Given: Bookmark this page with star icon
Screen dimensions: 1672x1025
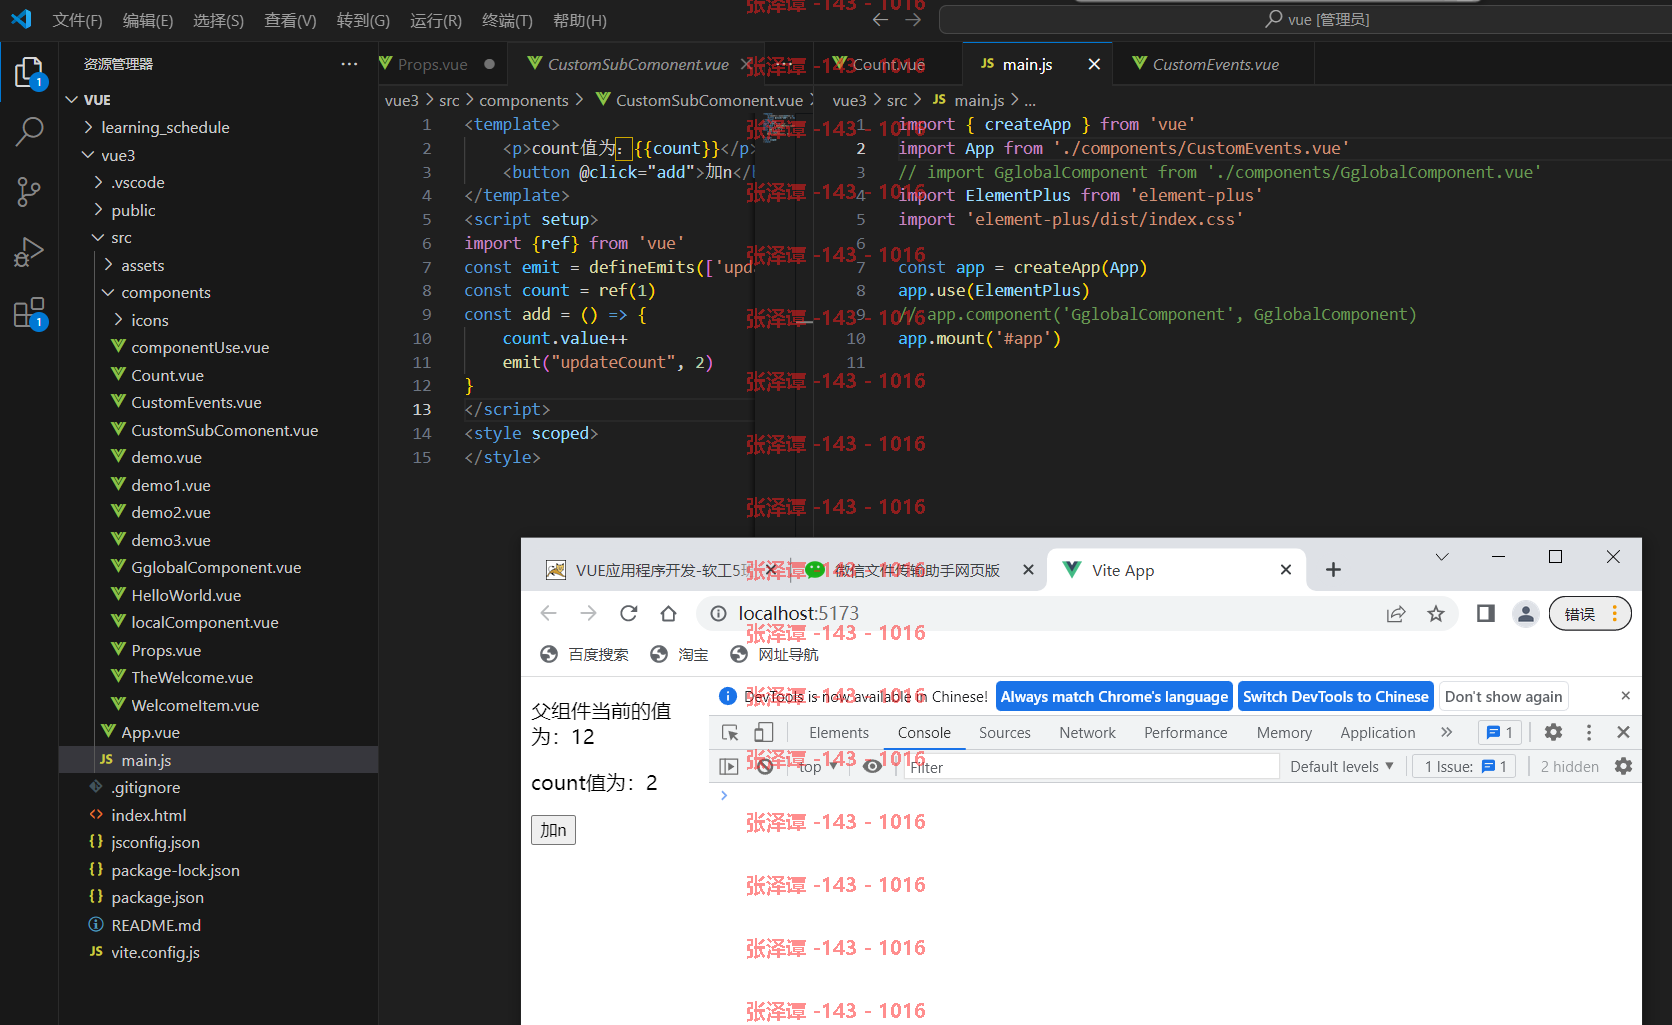Looking at the screenshot, I should pos(1436,614).
